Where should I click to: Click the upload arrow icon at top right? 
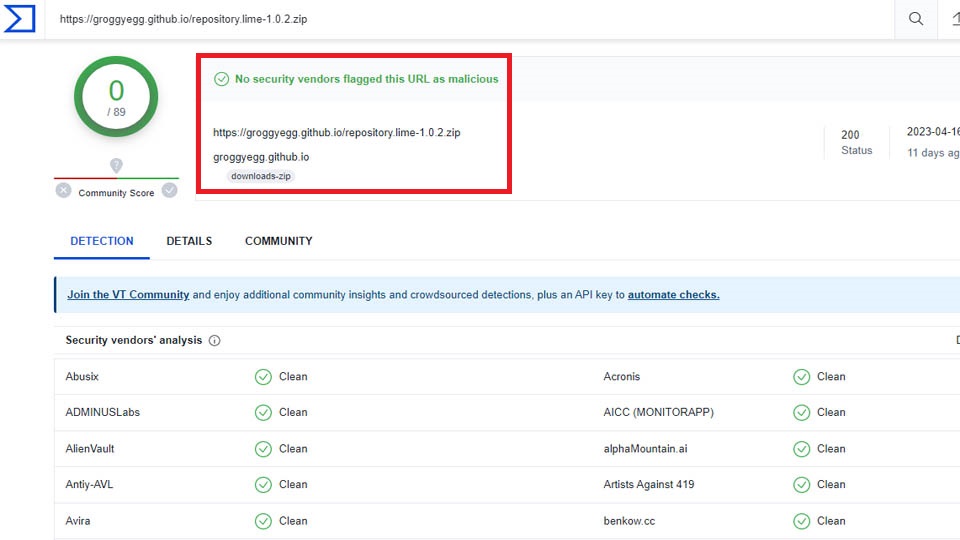coord(955,18)
